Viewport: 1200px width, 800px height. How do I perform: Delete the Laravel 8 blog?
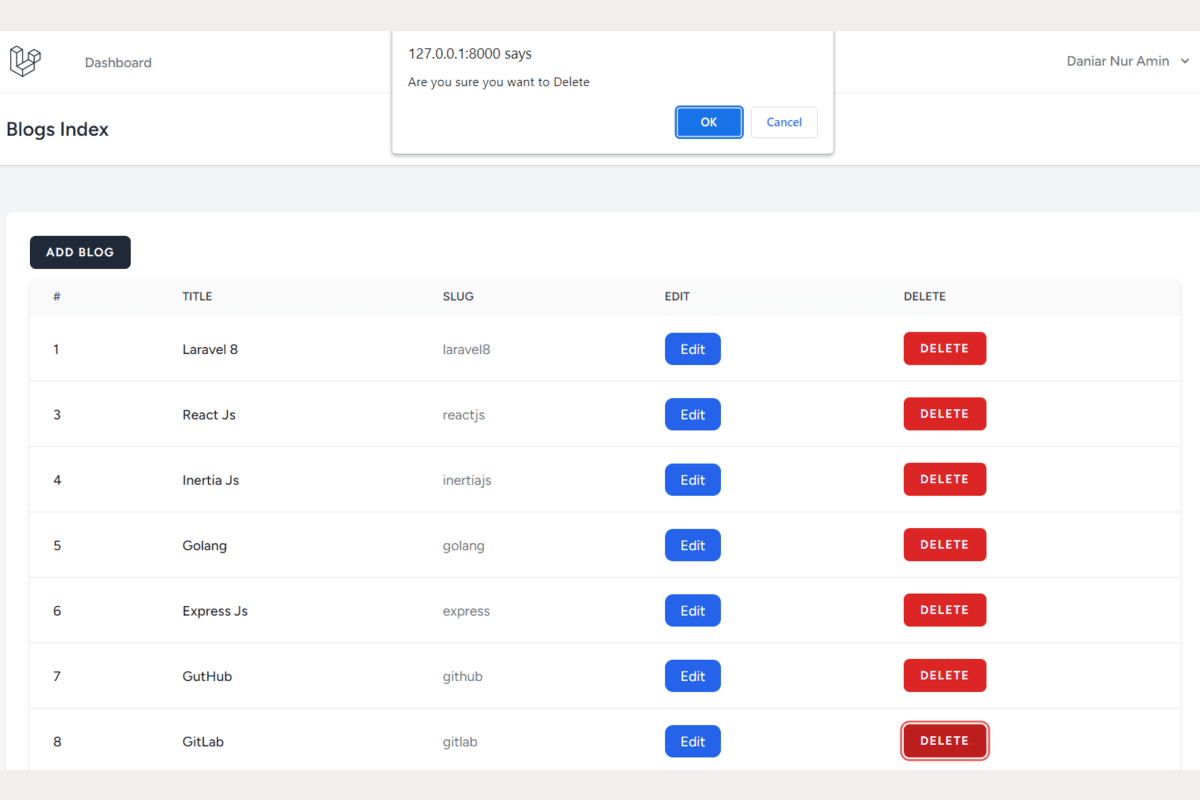click(944, 349)
